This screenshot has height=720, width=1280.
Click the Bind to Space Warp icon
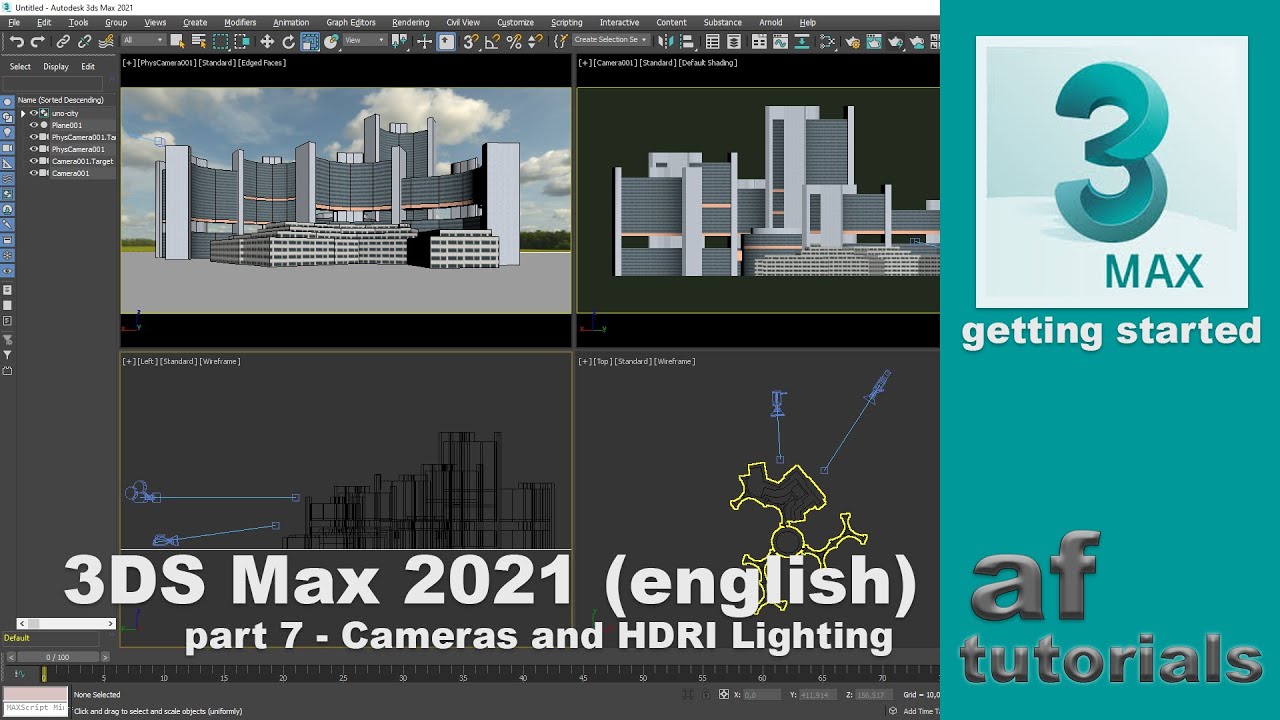[106, 41]
